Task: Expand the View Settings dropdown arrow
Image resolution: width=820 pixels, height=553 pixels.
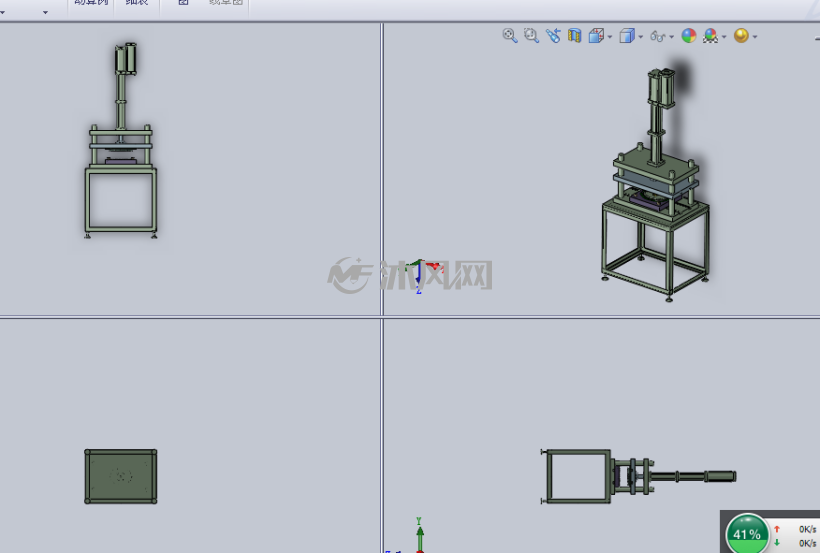Action: click(755, 37)
